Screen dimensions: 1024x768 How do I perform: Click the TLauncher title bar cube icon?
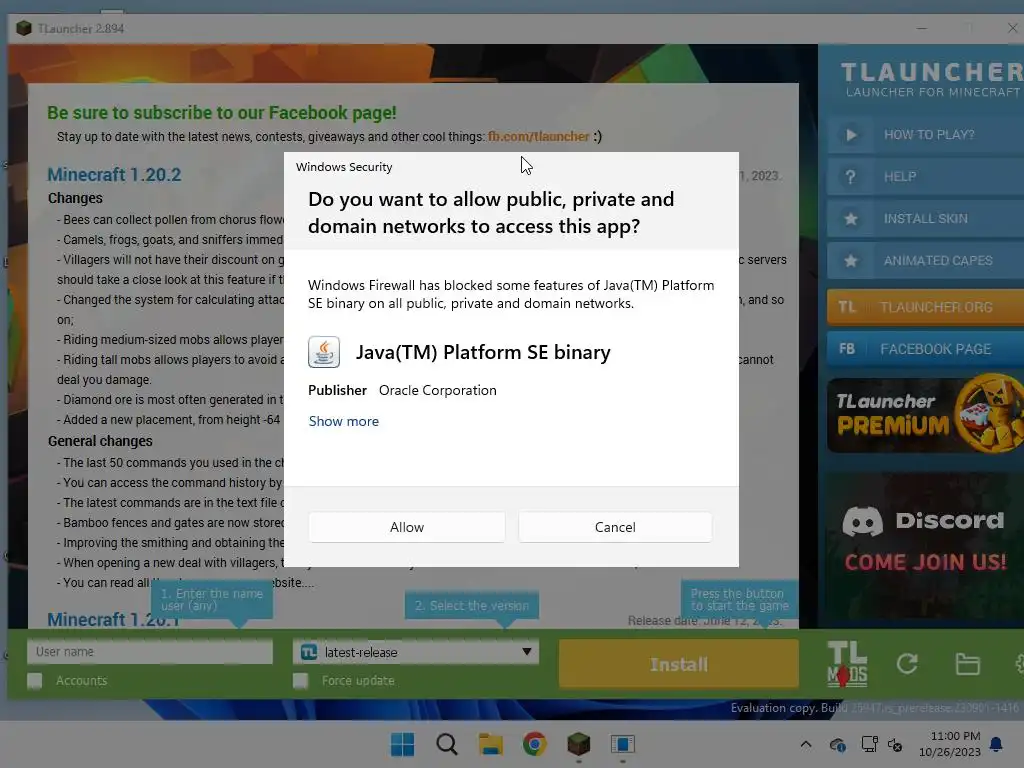point(24,28)
